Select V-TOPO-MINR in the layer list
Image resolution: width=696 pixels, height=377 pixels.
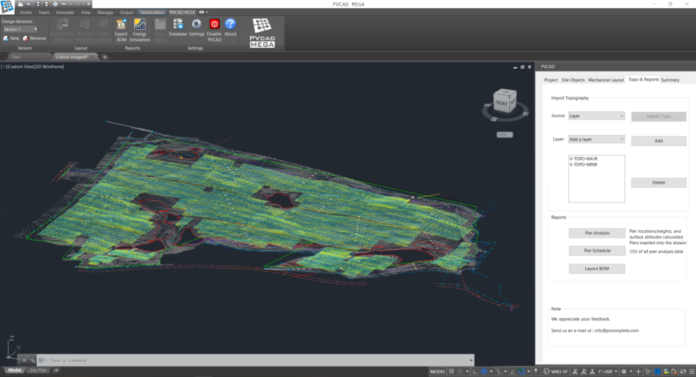(x=583, y=164)
